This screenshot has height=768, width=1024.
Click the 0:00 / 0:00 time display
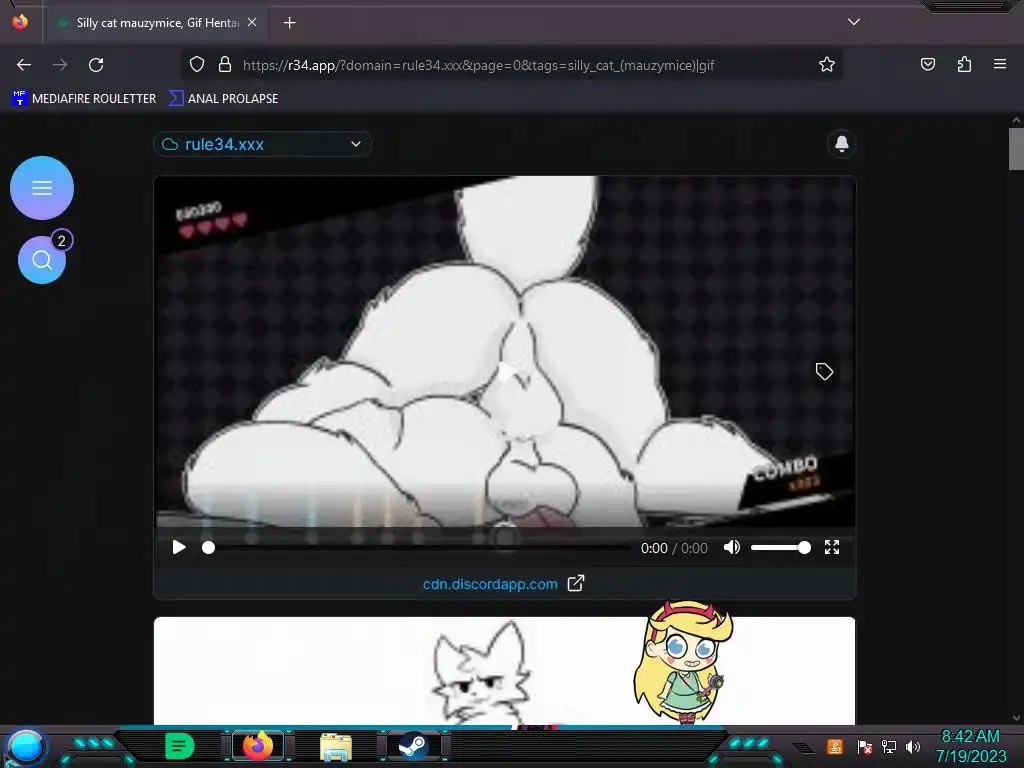pos(674,548)
